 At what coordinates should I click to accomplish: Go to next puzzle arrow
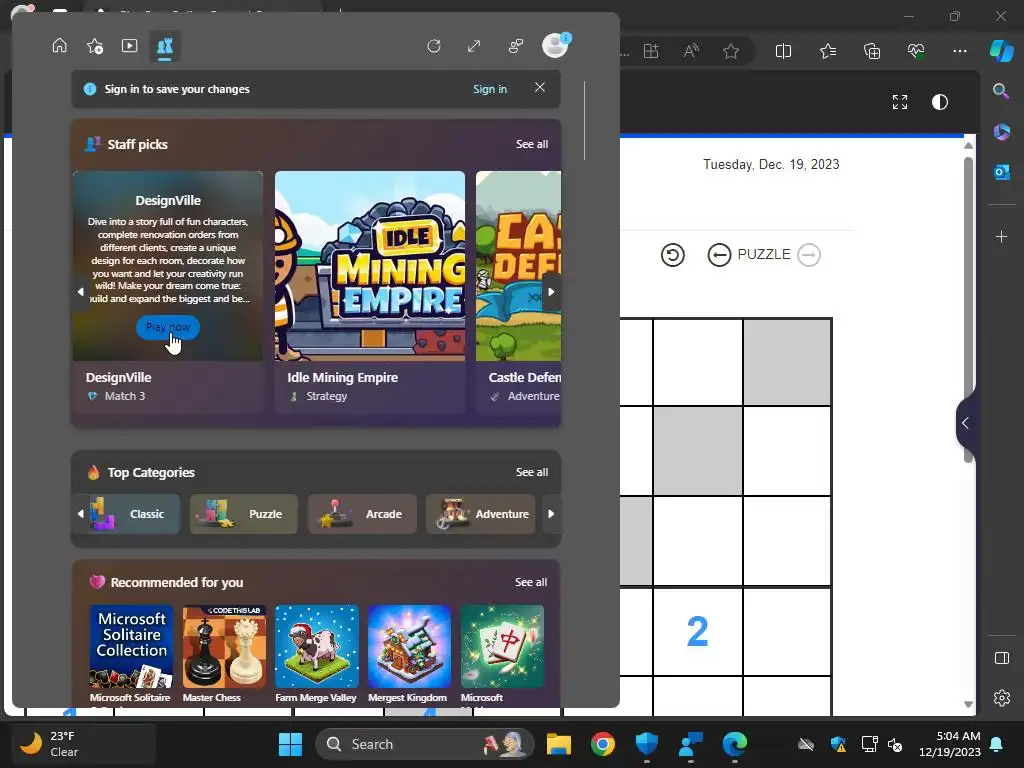(809, 255)
